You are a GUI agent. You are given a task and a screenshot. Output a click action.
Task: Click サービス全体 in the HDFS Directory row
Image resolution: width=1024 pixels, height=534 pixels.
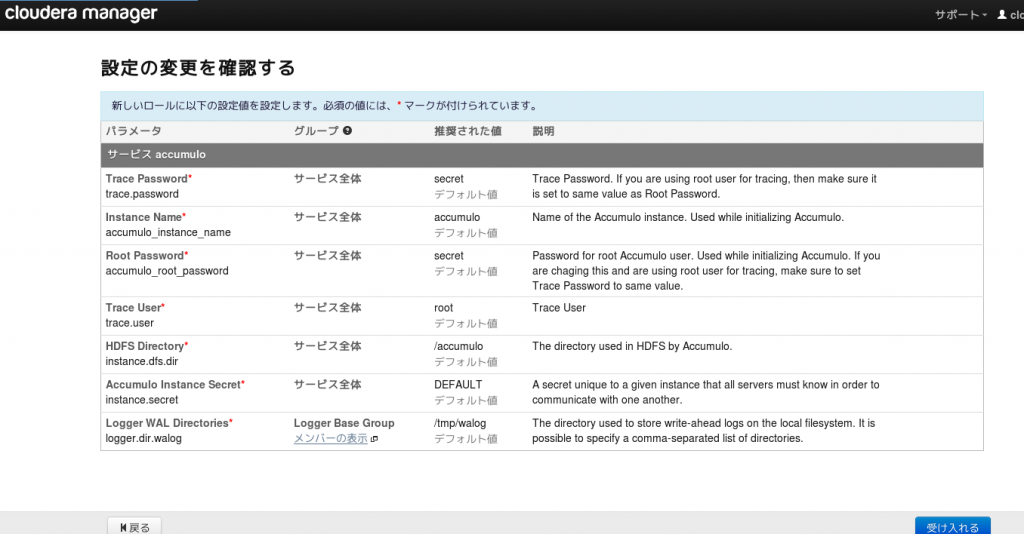tap(327, 346)
